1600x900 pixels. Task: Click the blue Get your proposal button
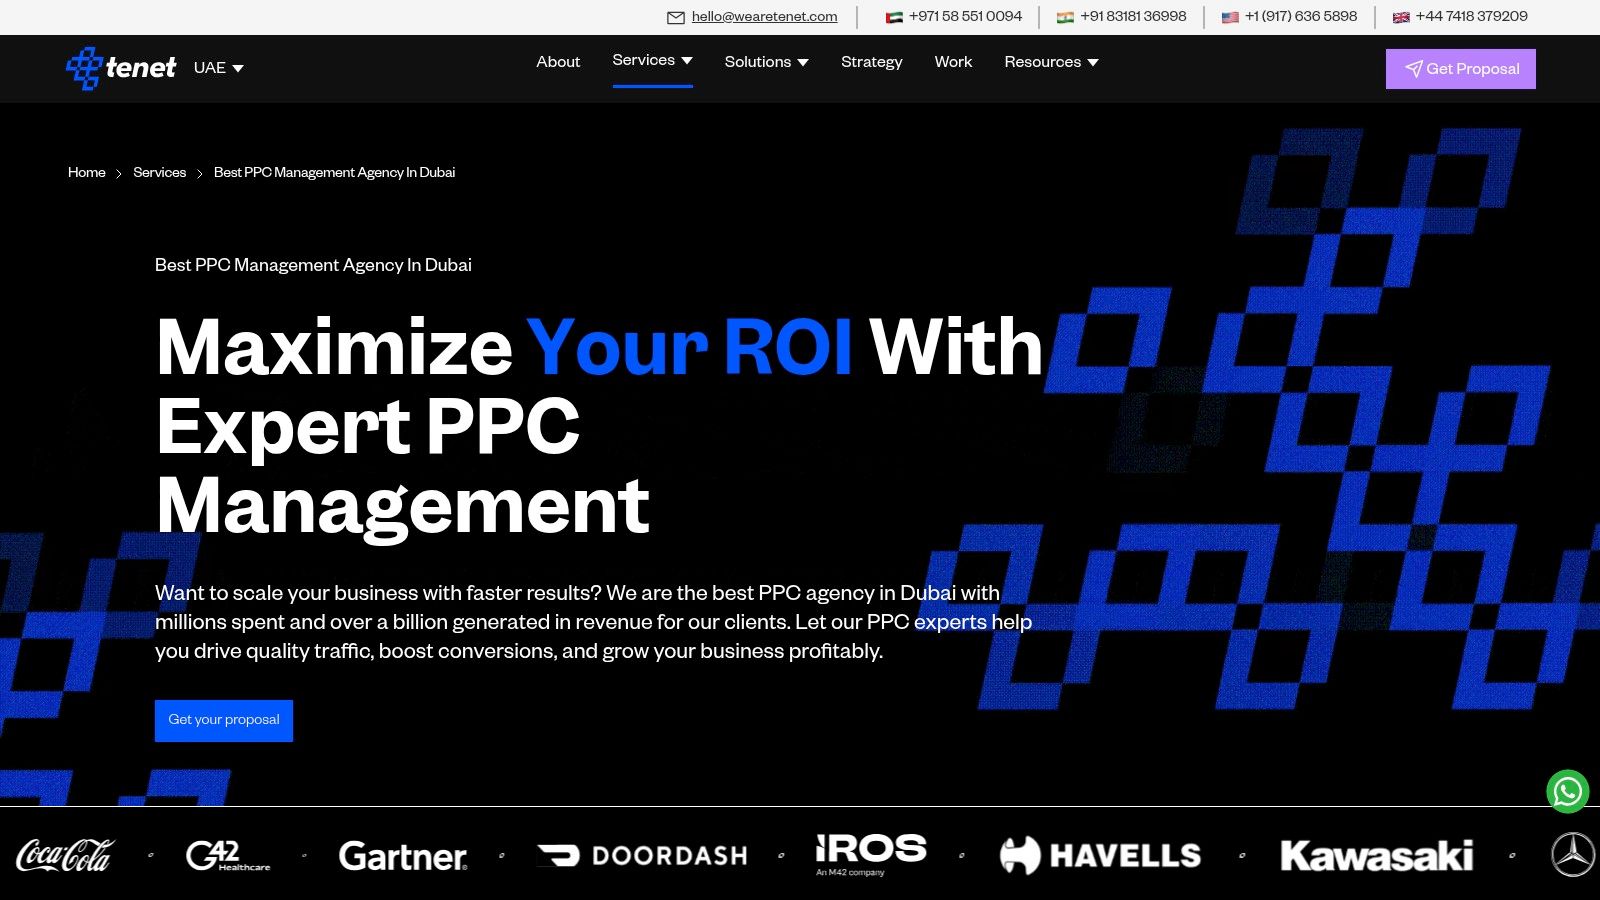224,720
